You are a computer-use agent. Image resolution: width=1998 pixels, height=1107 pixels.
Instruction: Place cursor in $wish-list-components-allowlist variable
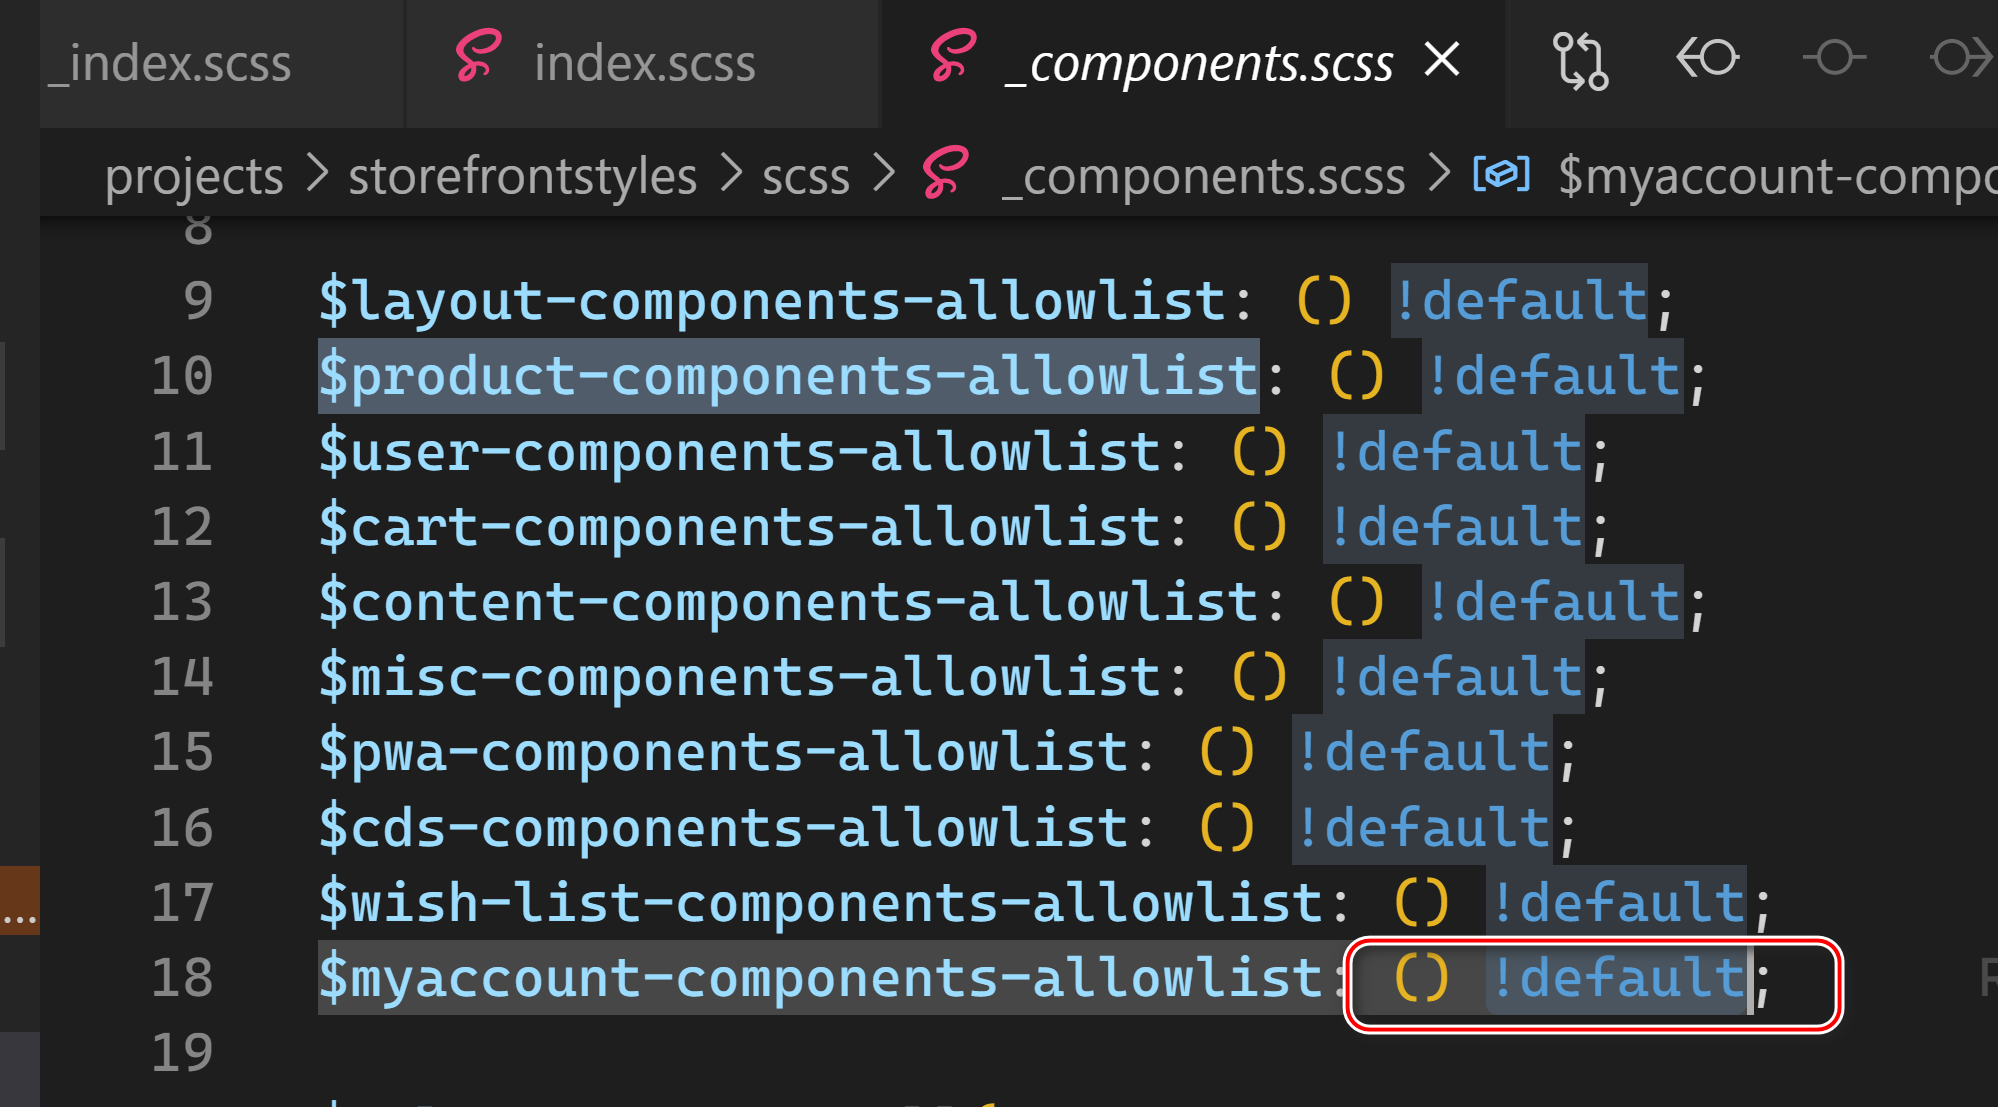[x=820, y=903]
